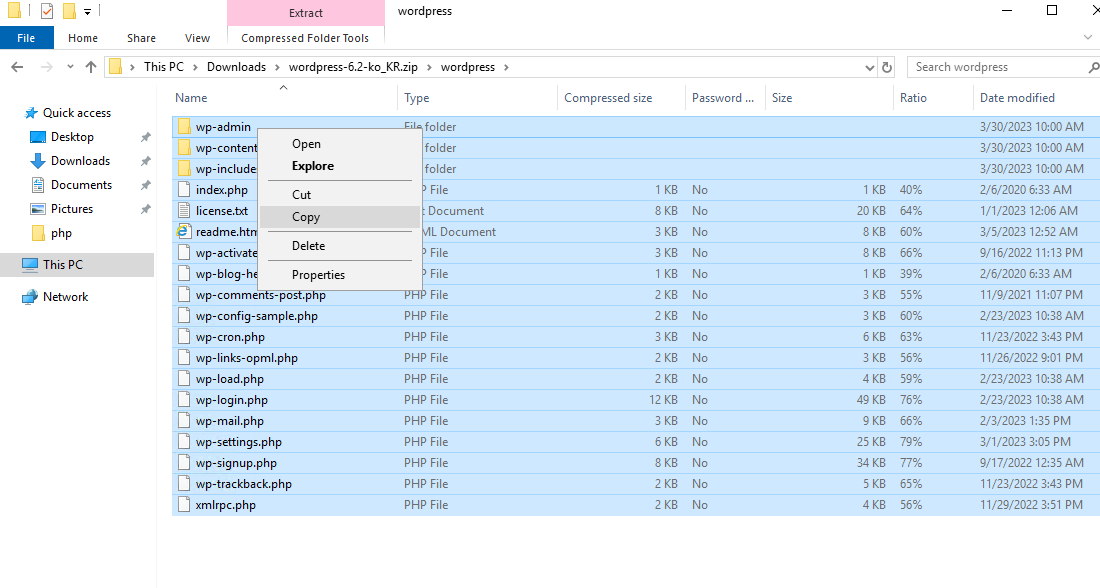The width and height of the screenshot is (1100, 588).
Task: Click the wp-login.php file icon
Action: click(x=184, y=400)
